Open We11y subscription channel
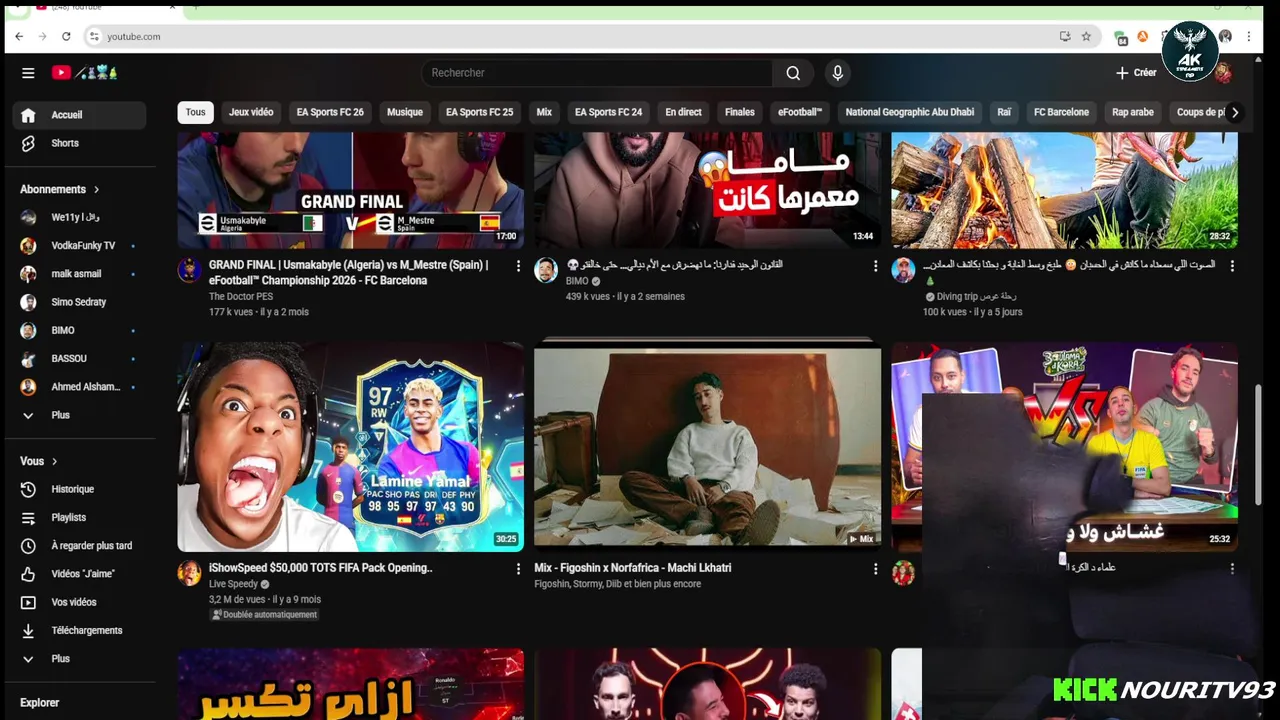Image resolution: width=1280 pixels, height=720 pixels. tap(80, 217)
